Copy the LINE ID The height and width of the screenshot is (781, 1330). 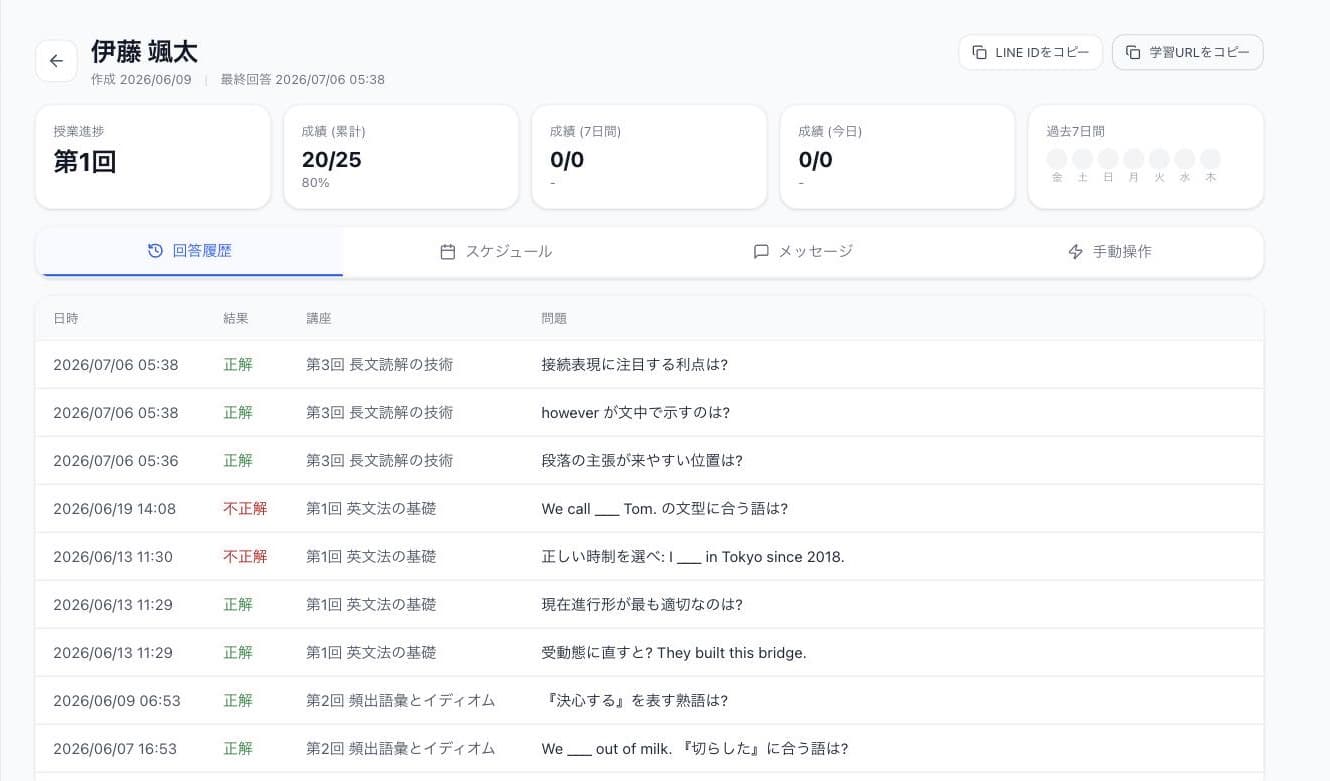click(1030, 52)
